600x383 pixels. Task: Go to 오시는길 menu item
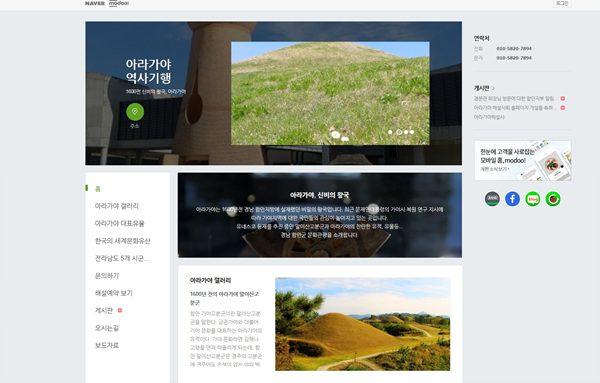[x=107, y=328]
